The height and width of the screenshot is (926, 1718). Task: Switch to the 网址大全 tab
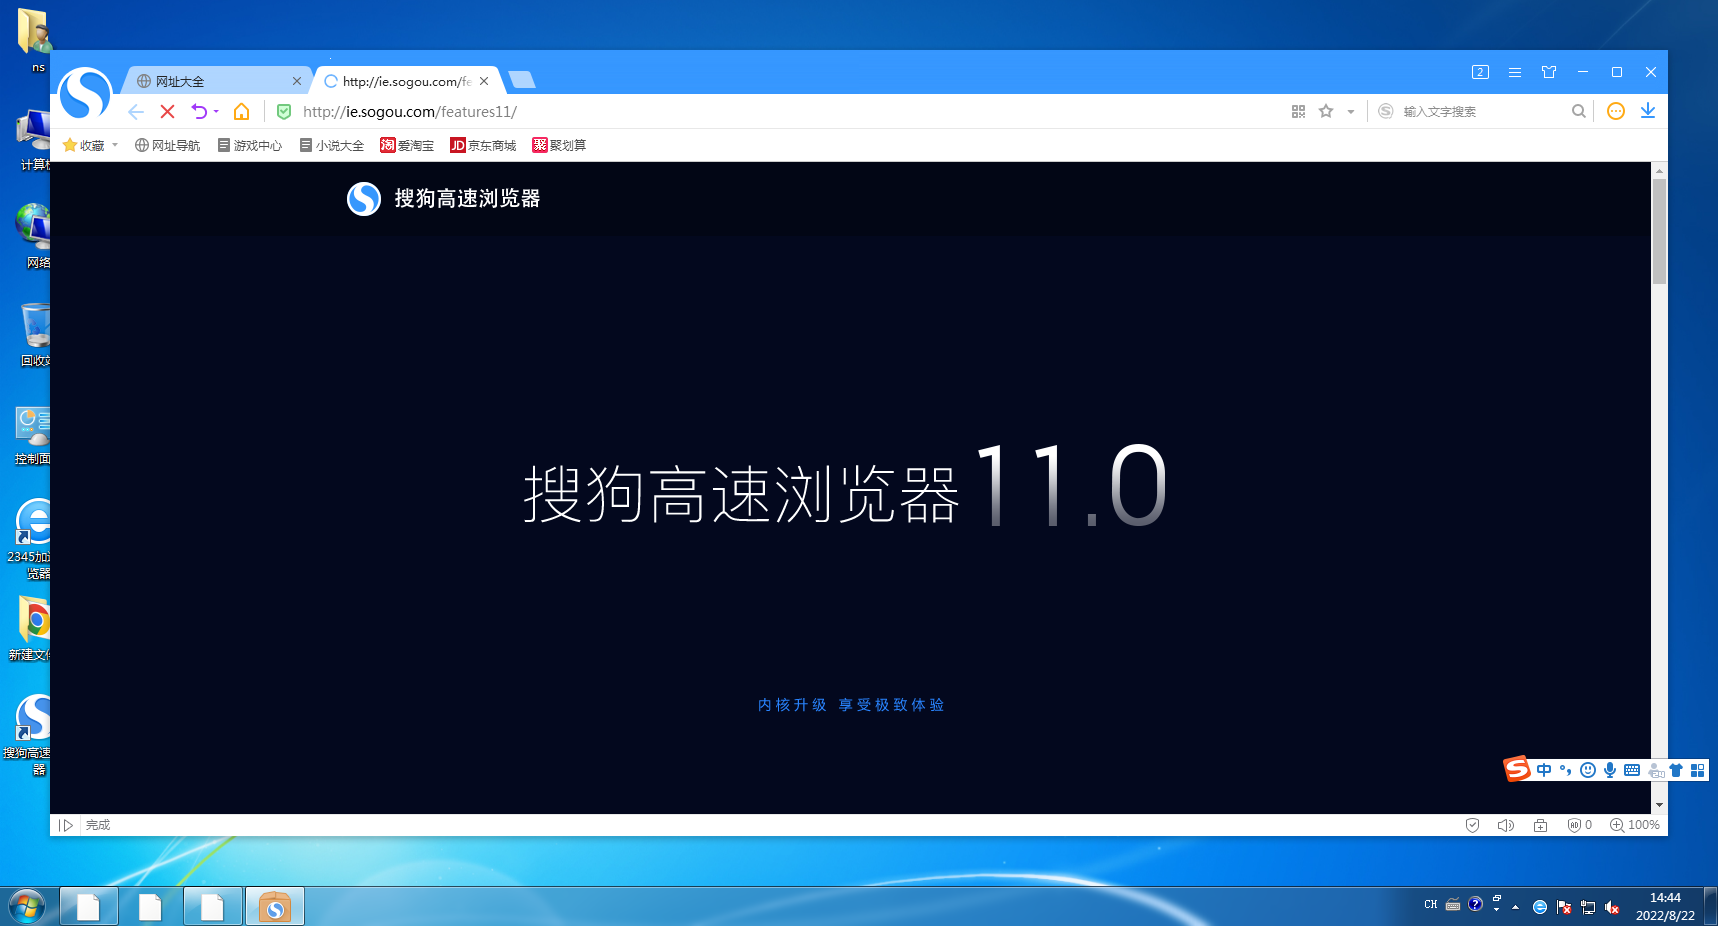tap(218, 81)
